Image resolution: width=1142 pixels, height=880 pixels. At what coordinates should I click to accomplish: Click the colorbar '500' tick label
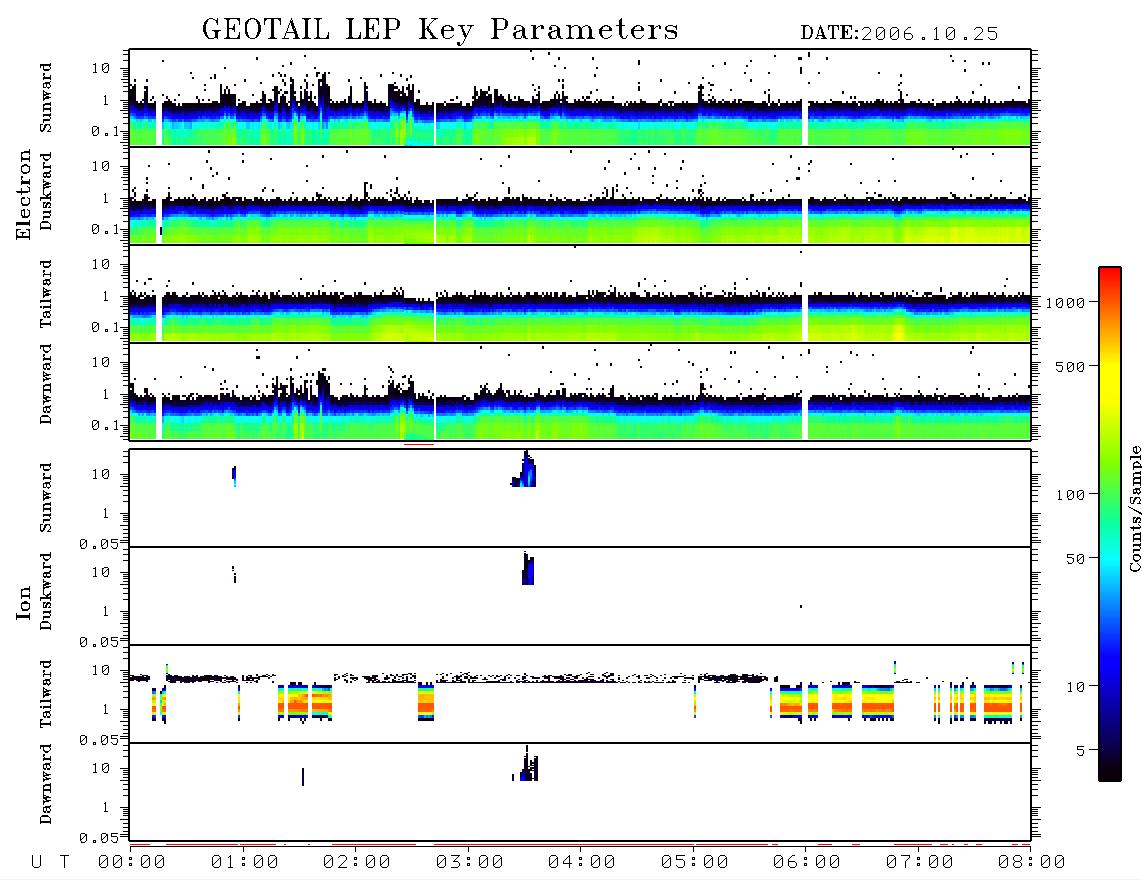1070,366
